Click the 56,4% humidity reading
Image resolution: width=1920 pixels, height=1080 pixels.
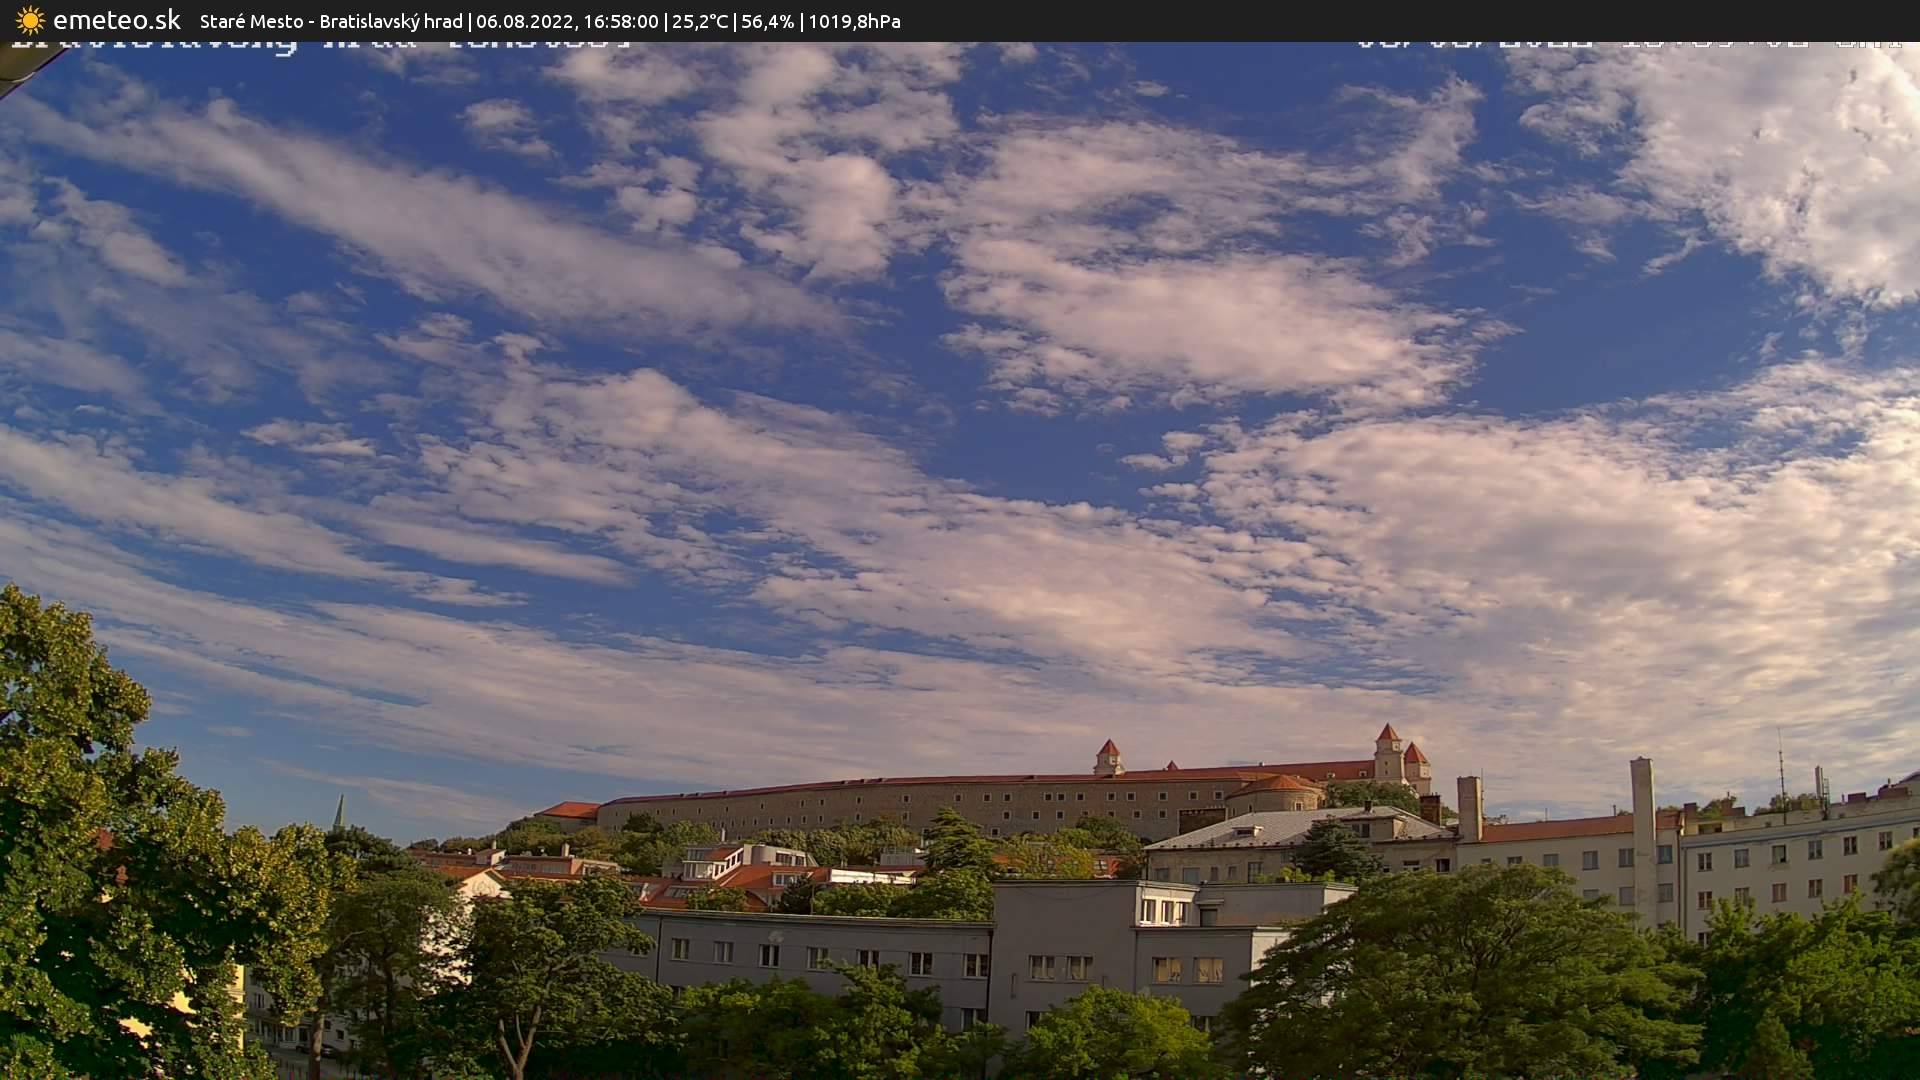click(x=768, y=21)
